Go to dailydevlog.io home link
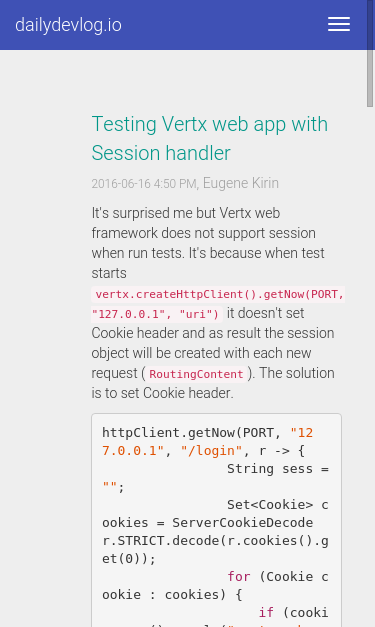Screen dimensions: 375x627 (68, 25)
